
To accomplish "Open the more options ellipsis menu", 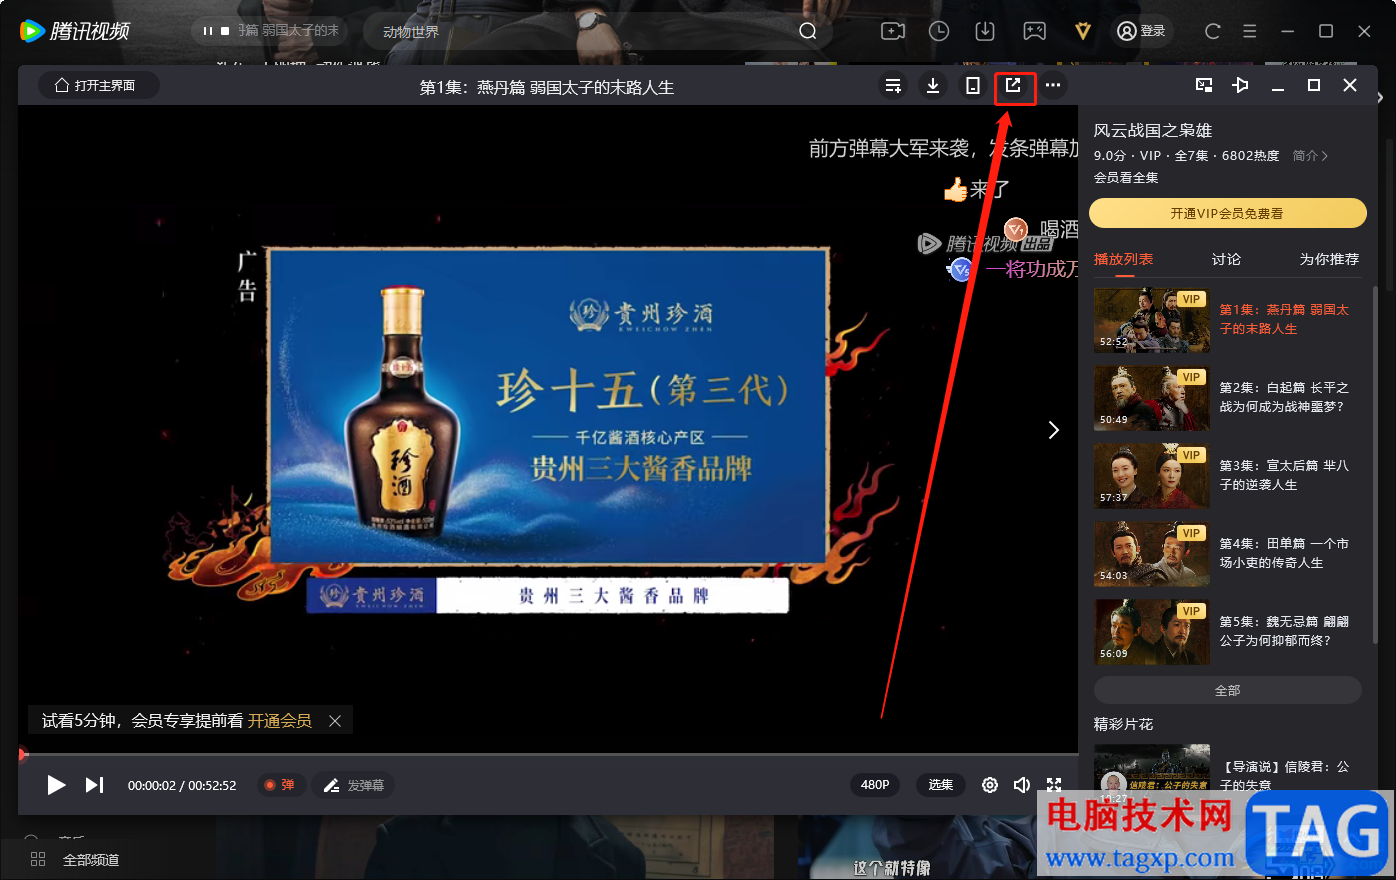I will pyautogui.click(x=1053, y=86).
